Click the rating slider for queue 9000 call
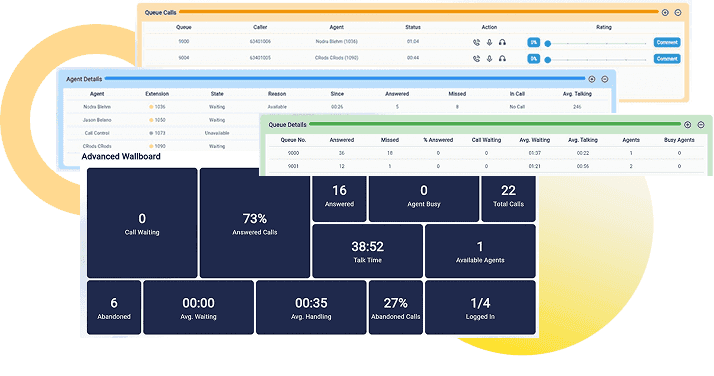The image size is (714, 376). click(x=596, y=44)
